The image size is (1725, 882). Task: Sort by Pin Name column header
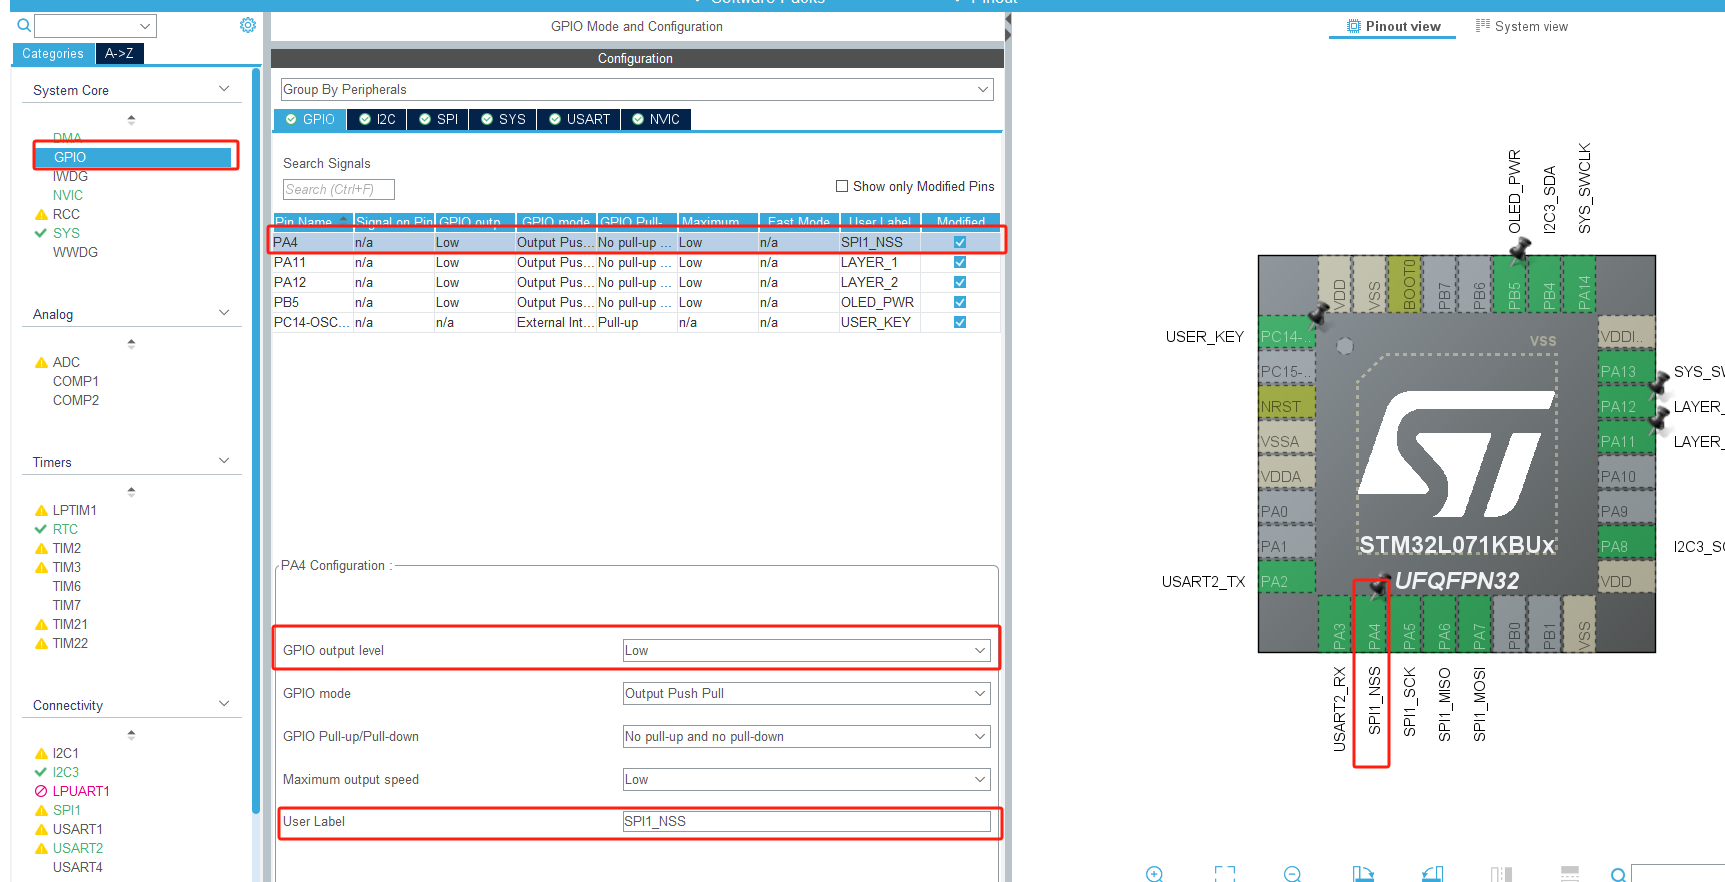(312, 221)
